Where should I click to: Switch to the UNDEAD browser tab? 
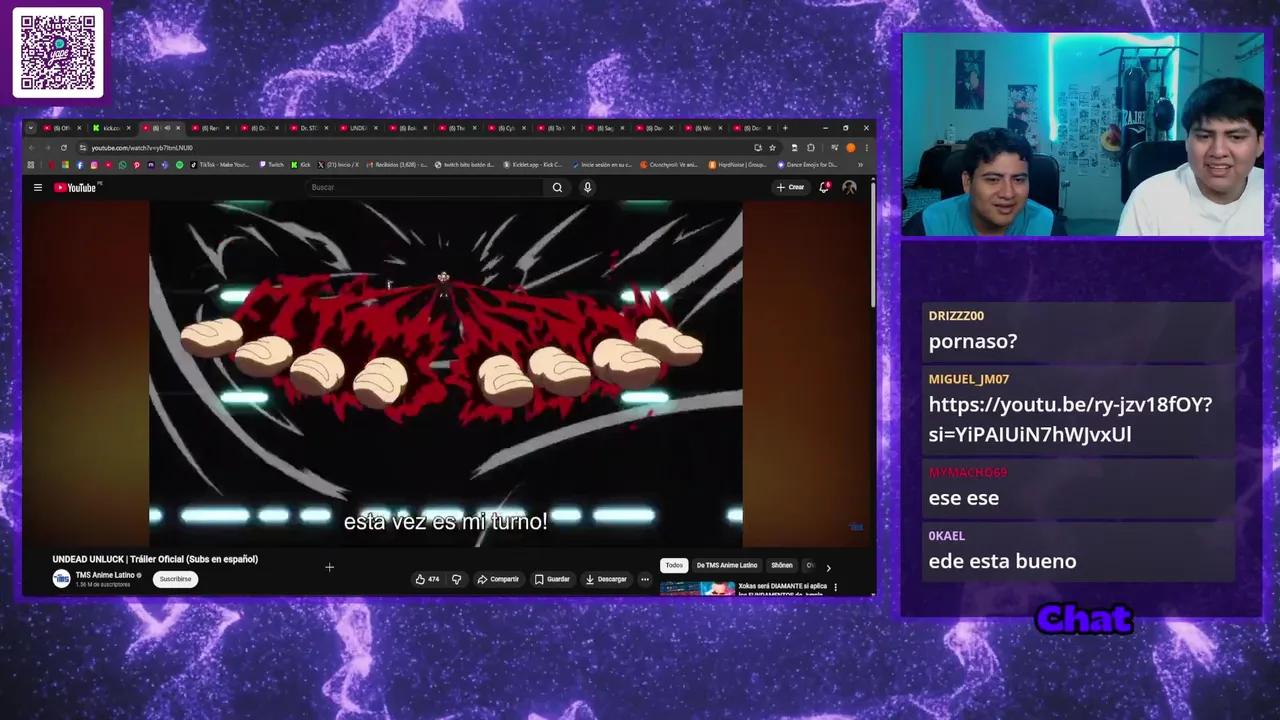tap(357, 128)
